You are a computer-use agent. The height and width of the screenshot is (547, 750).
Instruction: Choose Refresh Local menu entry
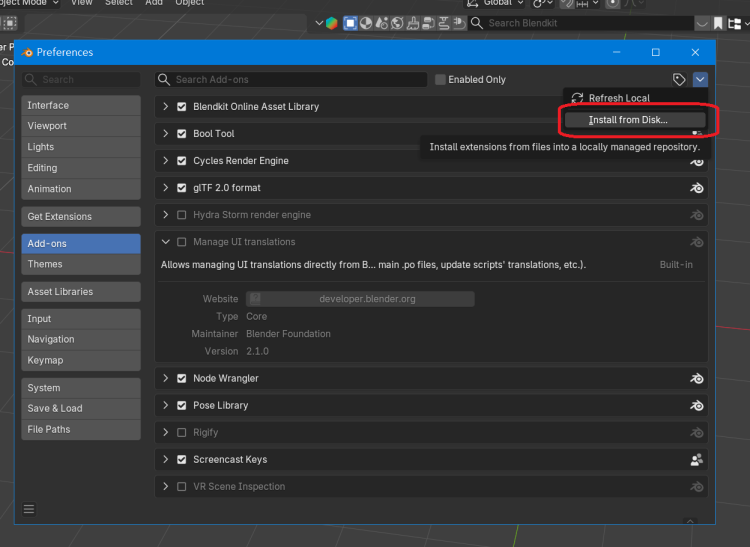(635, 98)
